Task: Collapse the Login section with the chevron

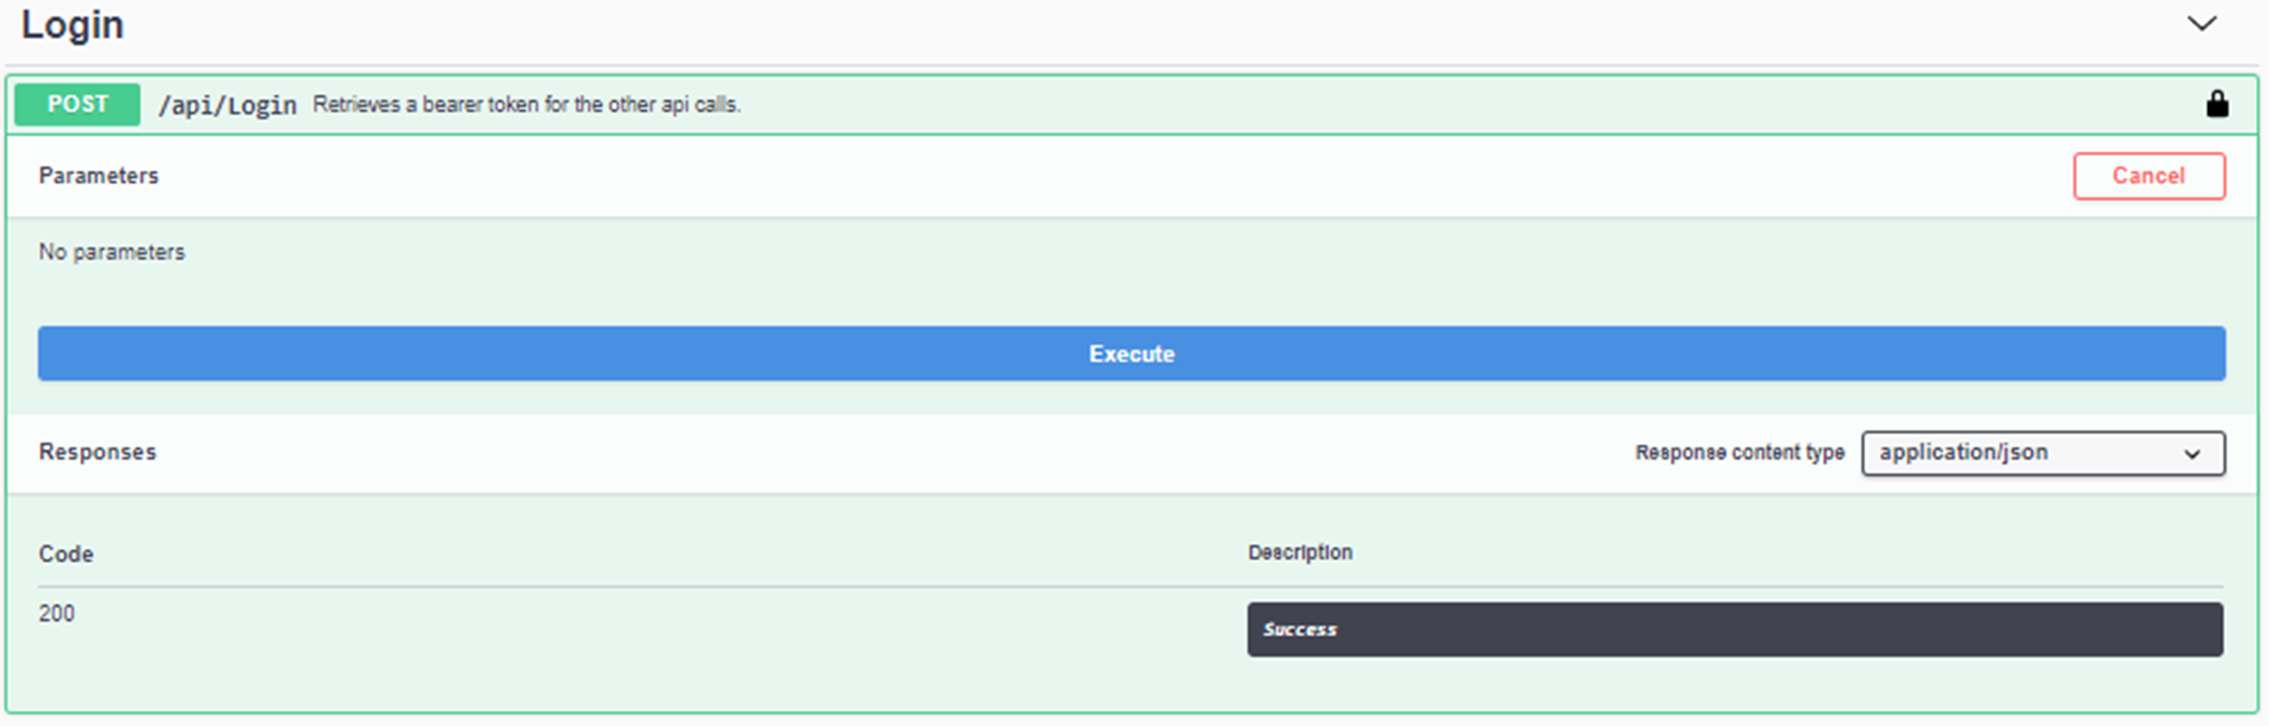Action: click(x=2201, y=24)
